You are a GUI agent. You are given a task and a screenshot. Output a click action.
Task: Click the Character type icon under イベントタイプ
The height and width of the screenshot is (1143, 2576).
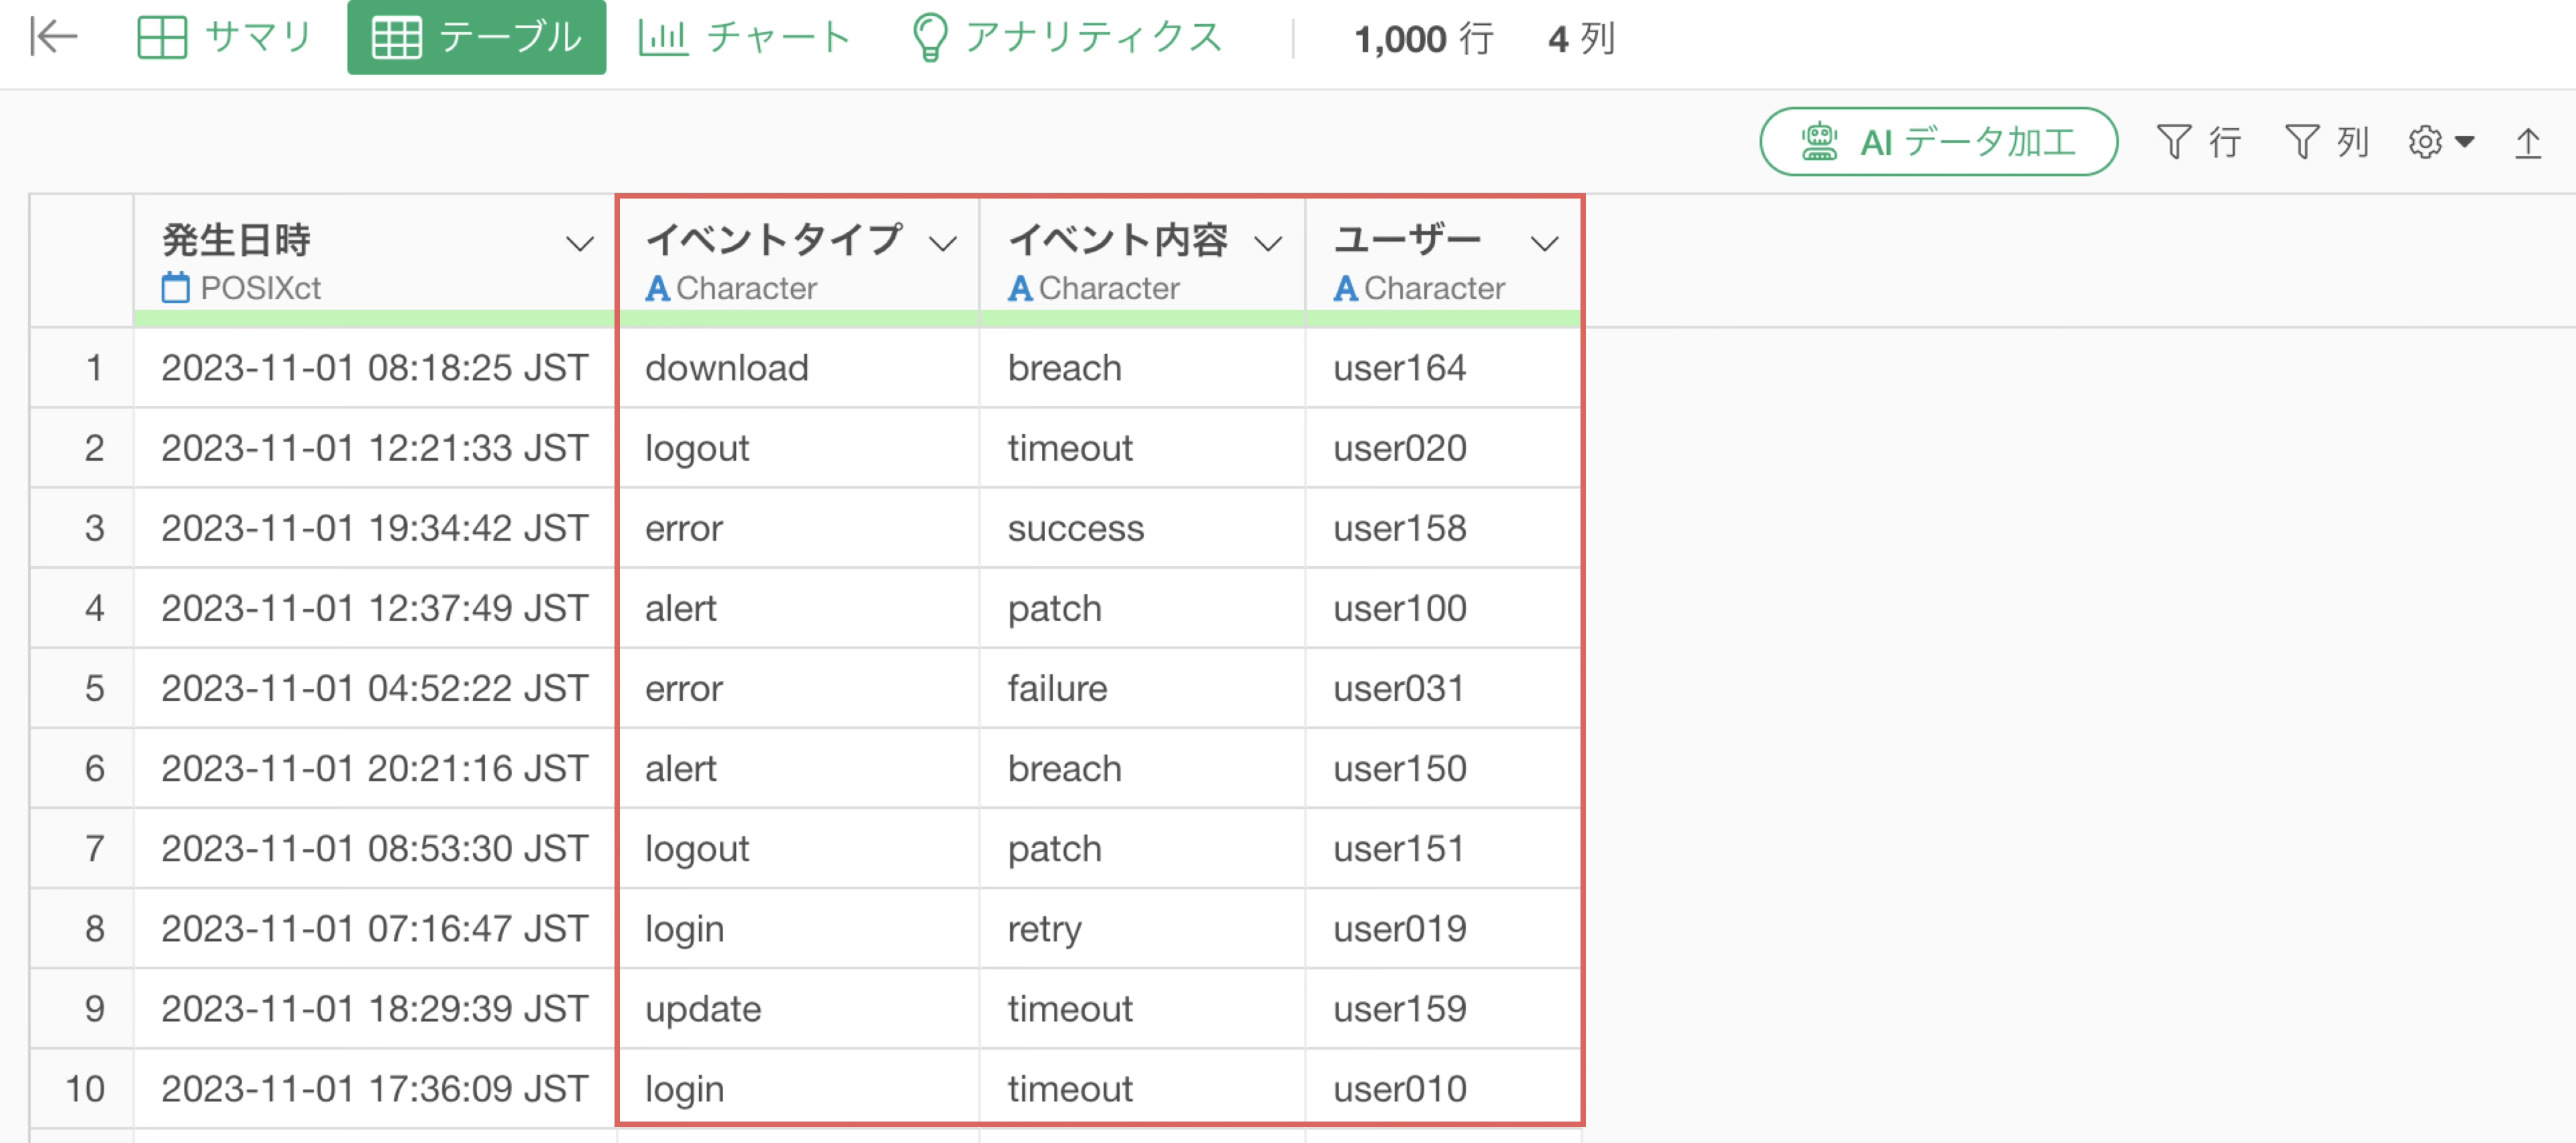(x=657, y=288)
